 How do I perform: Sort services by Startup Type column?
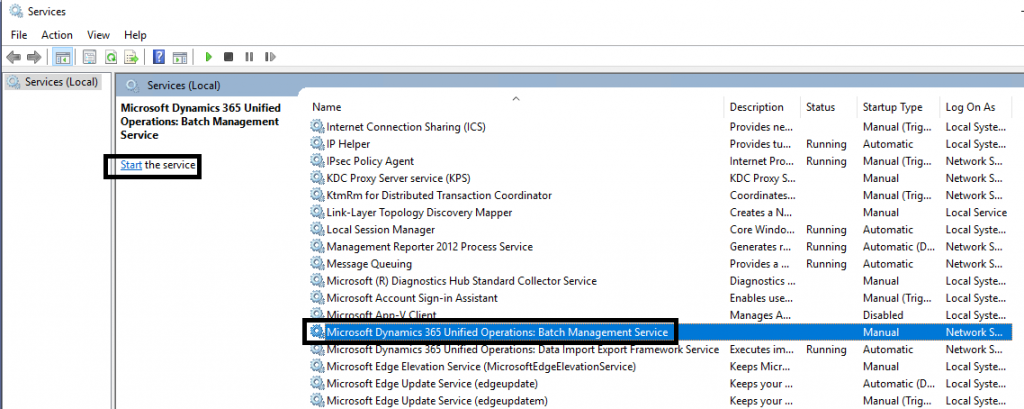point(892,107)
